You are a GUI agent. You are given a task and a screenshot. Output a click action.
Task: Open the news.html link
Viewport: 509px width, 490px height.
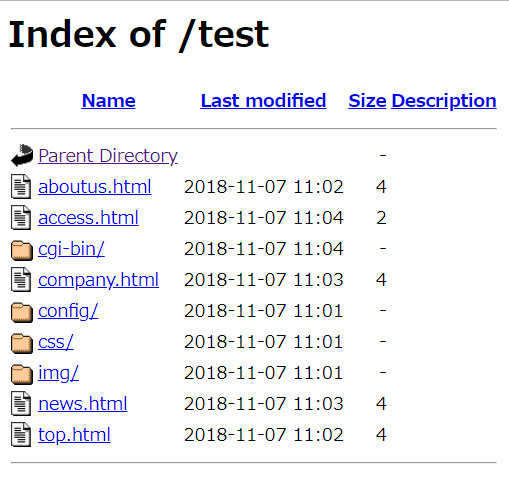click(83, 404)
